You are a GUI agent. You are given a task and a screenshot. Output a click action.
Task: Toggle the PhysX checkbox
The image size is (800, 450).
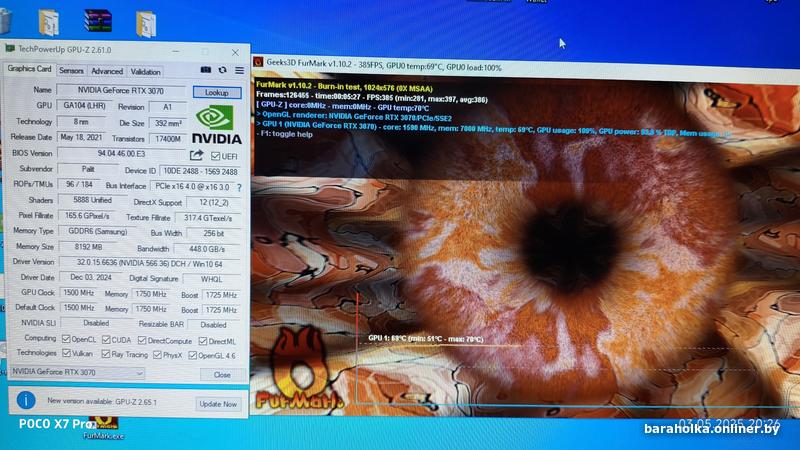(x=157, y=355)
